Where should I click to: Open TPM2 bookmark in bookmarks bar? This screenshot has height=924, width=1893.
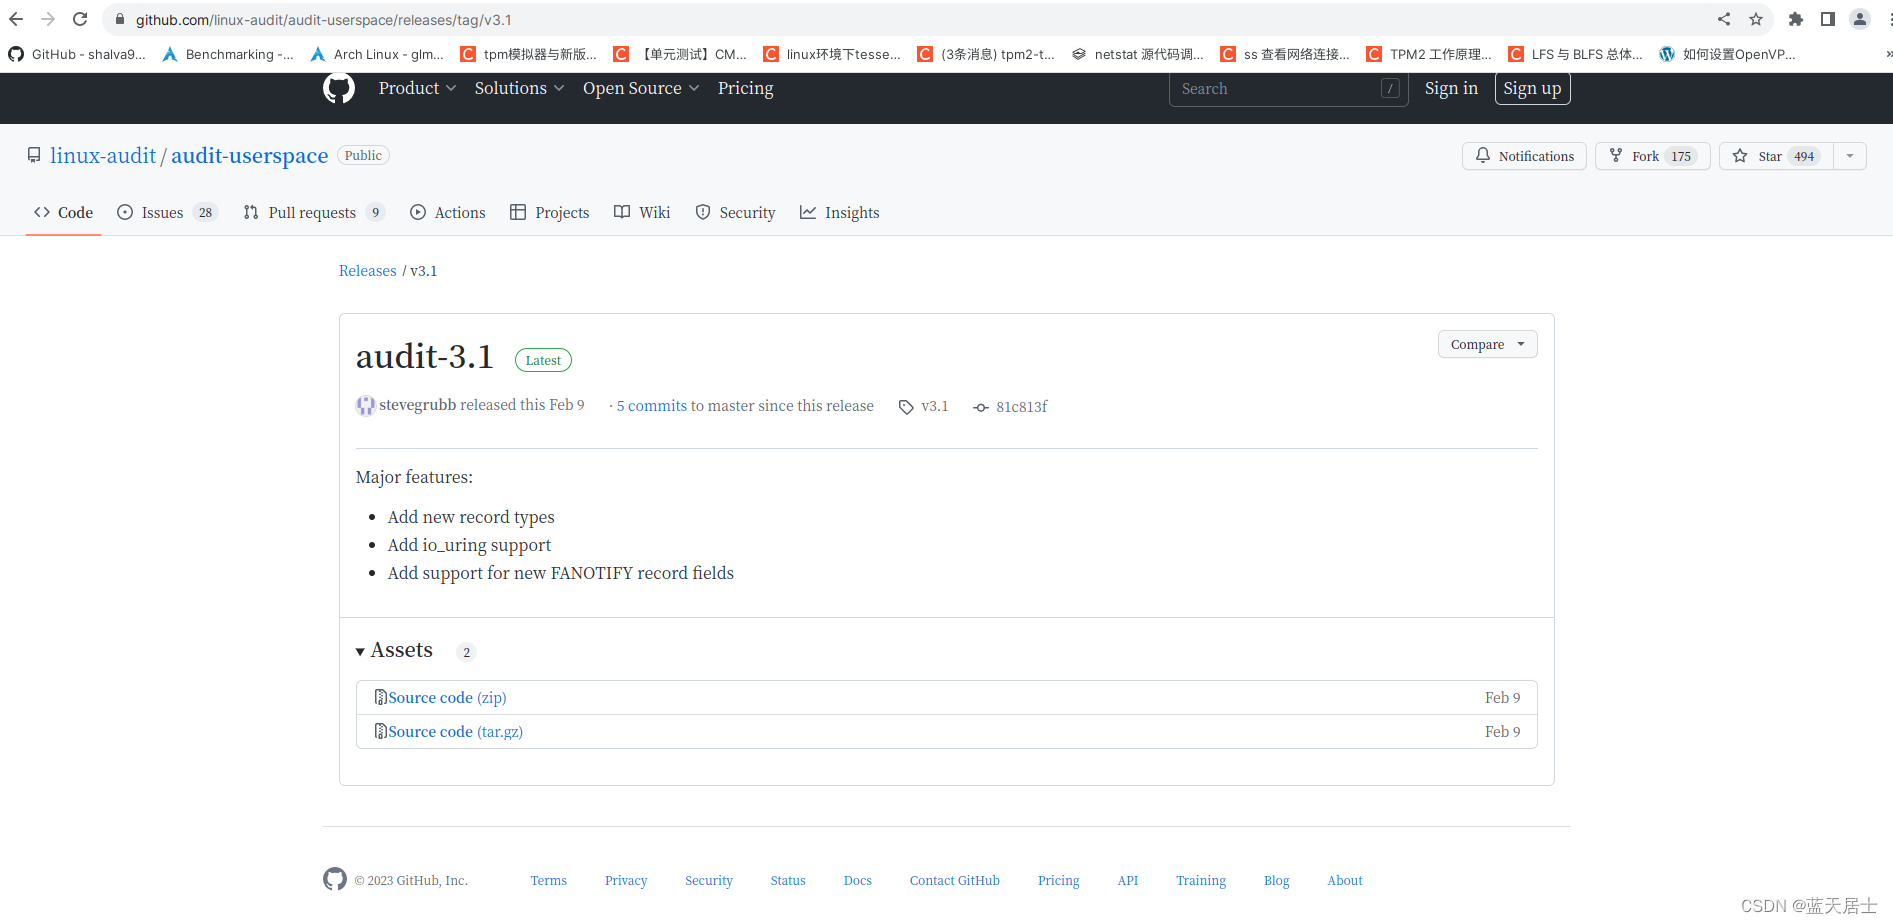click(x=1429, y=54)
